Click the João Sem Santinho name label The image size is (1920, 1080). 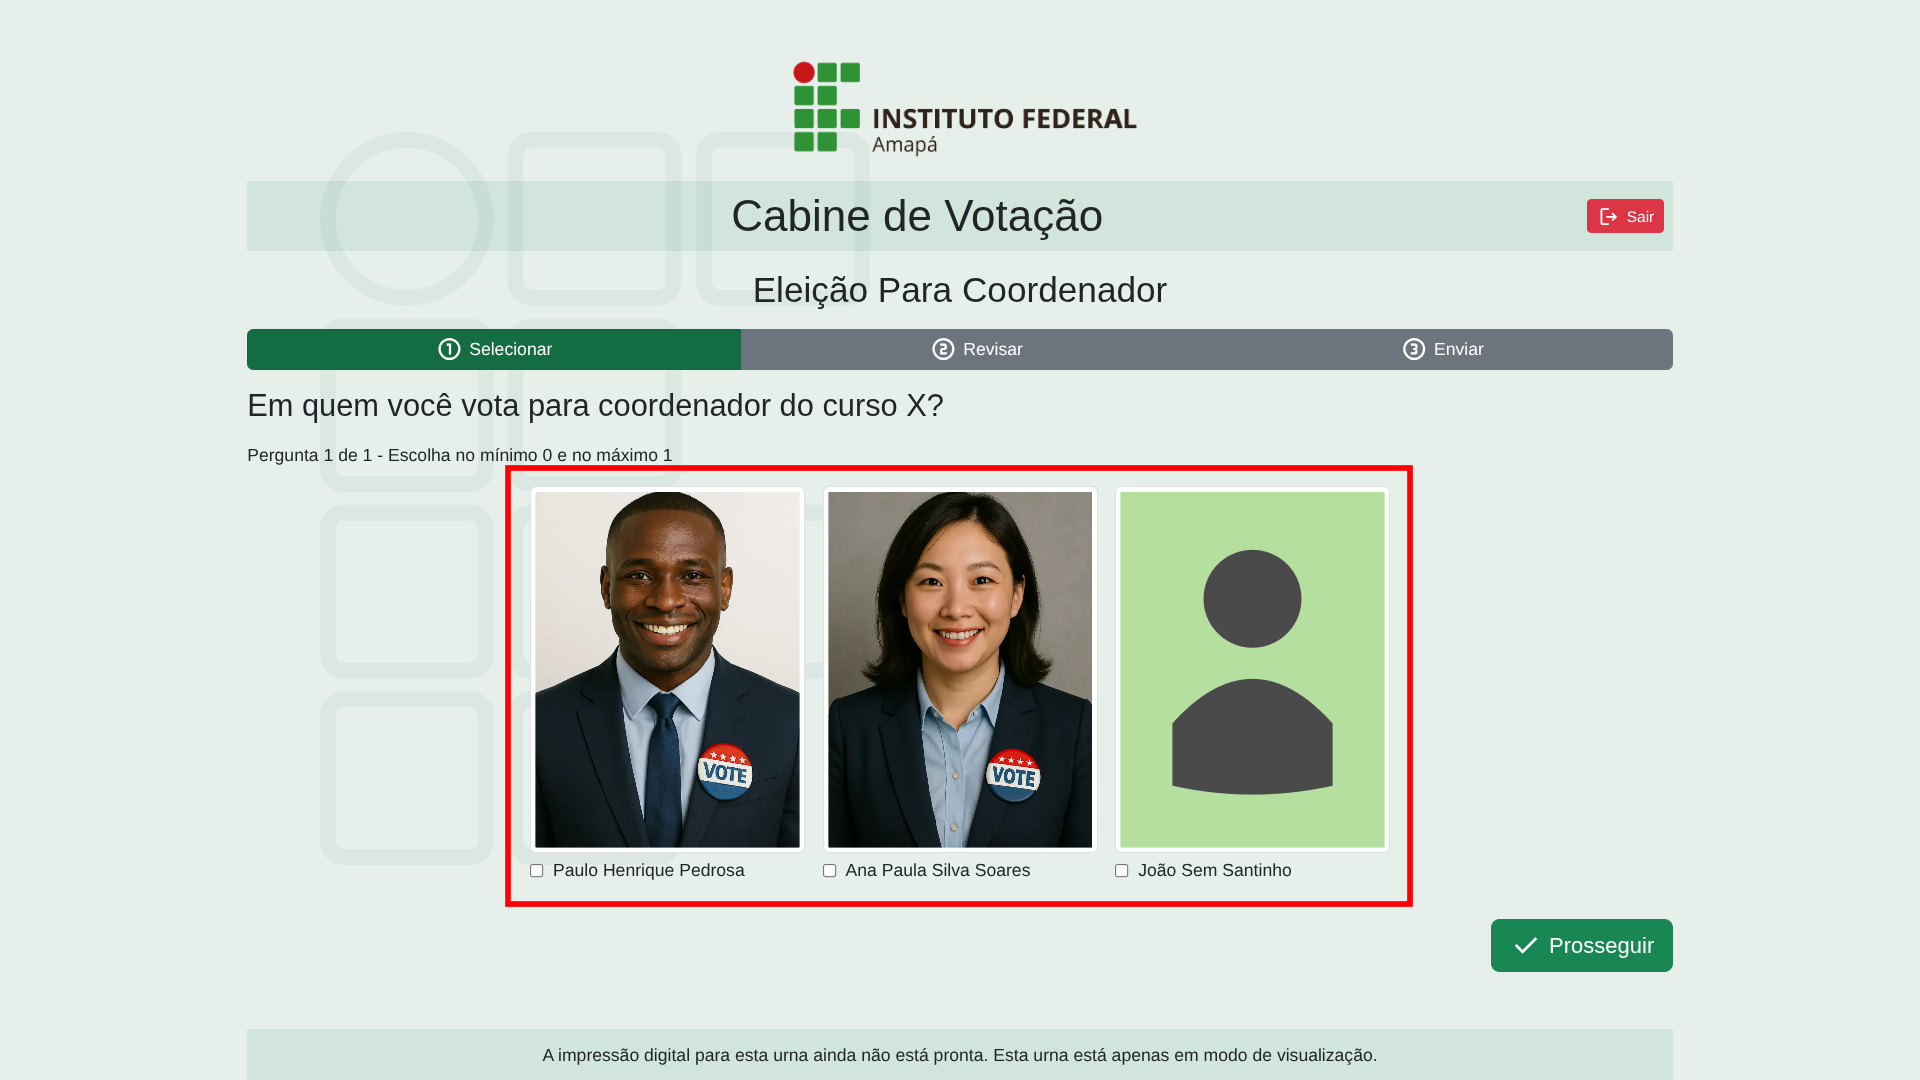point(1214,871)
